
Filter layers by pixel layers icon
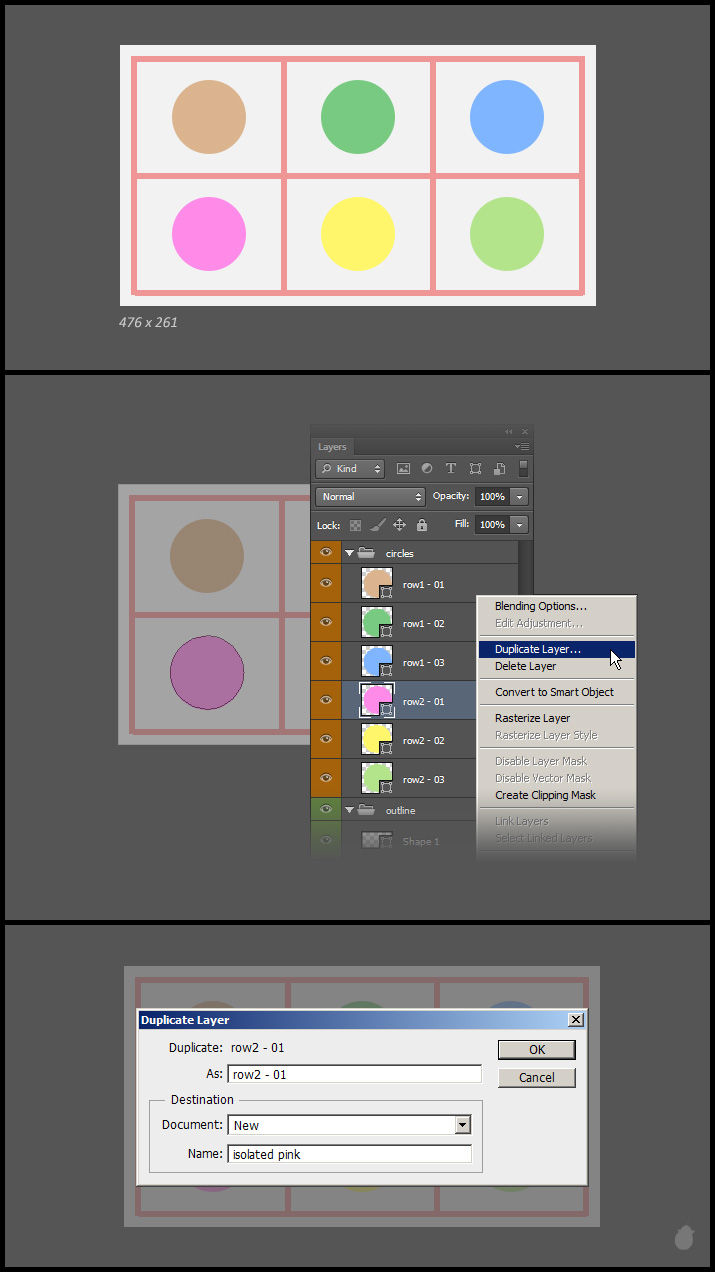[403, 468]
